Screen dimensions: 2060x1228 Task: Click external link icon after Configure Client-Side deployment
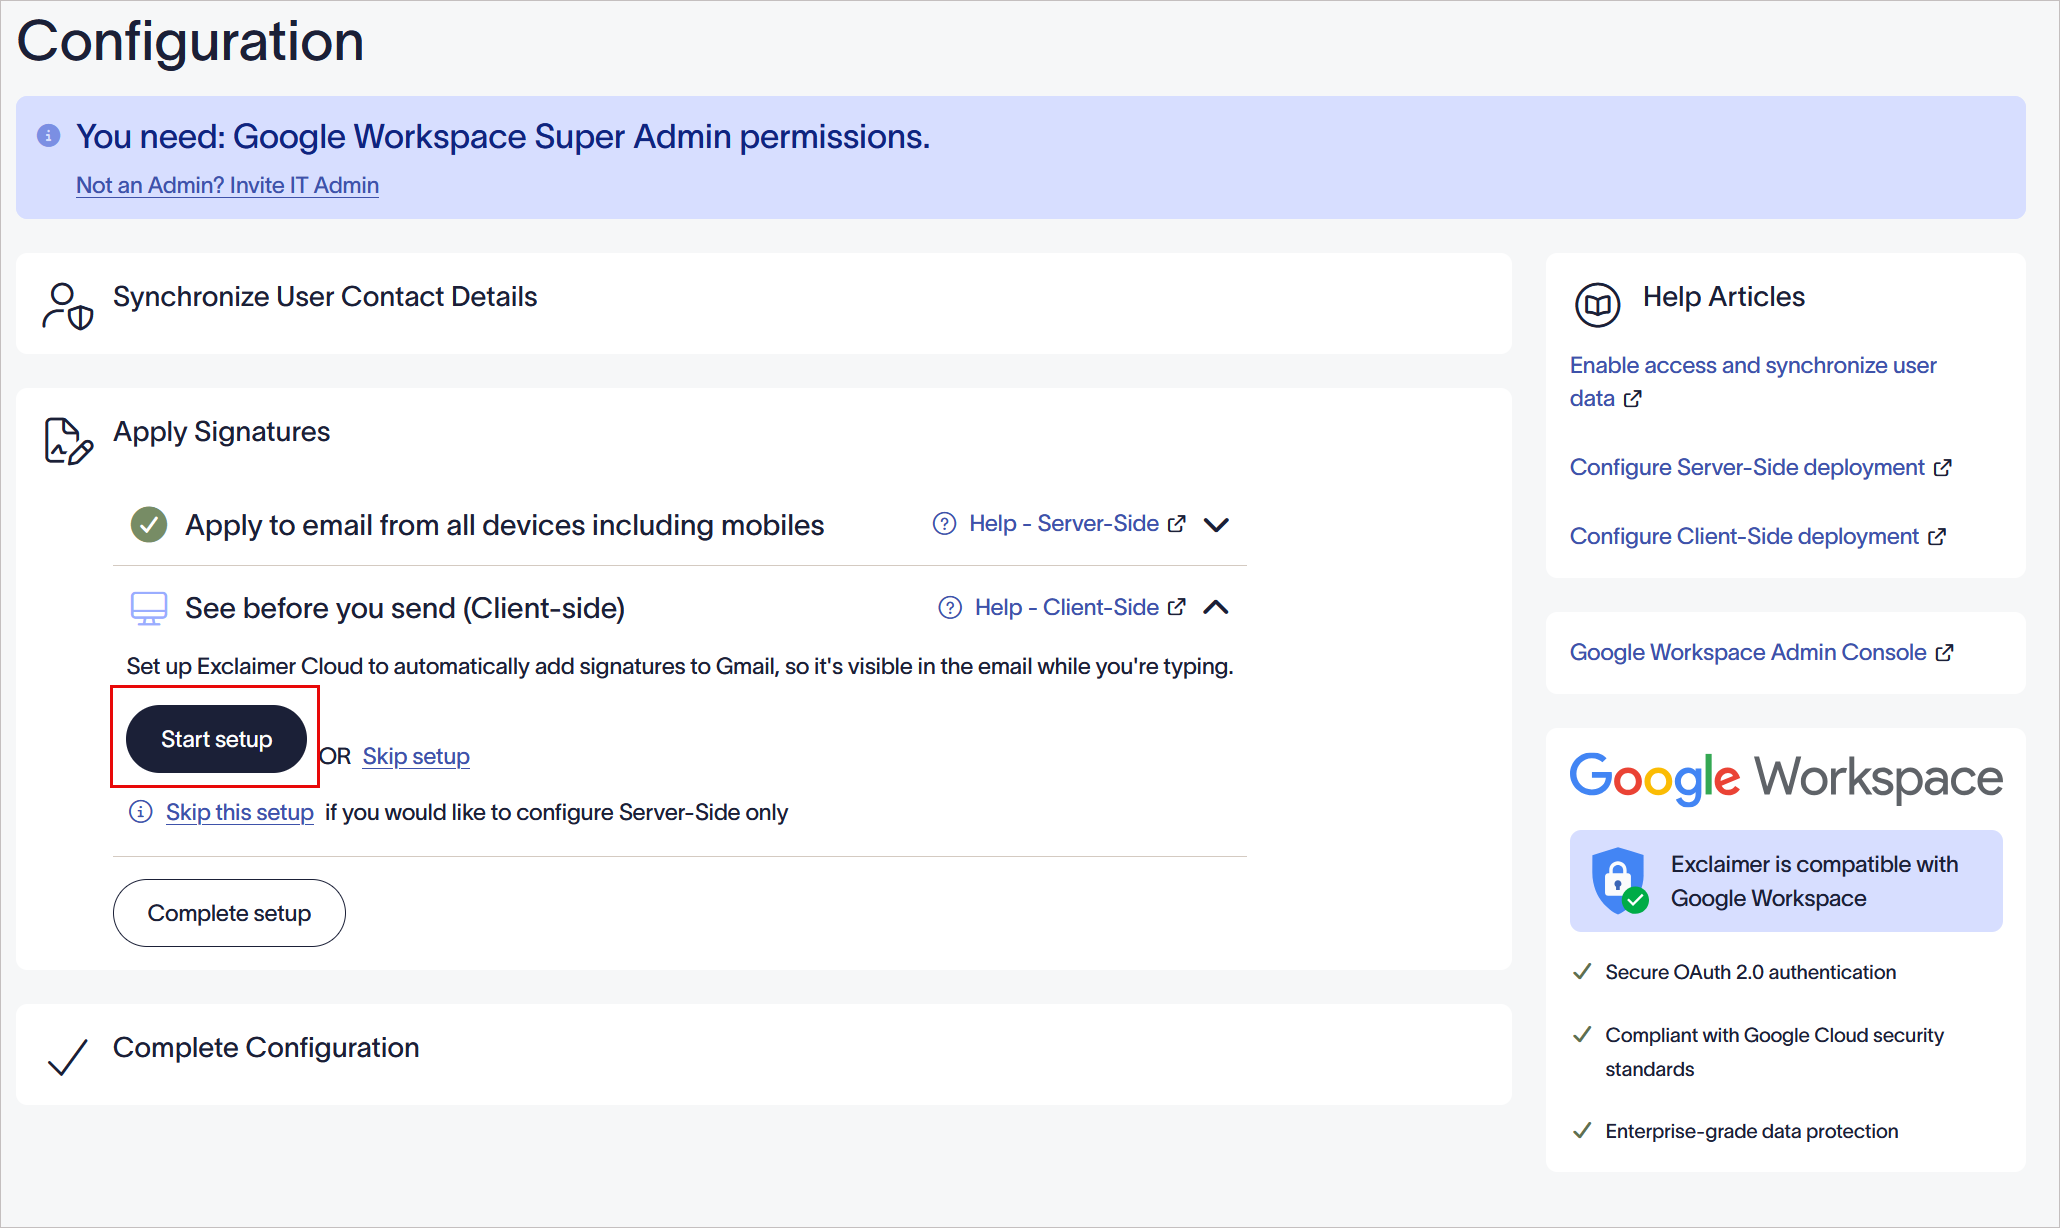[1937, 537]
